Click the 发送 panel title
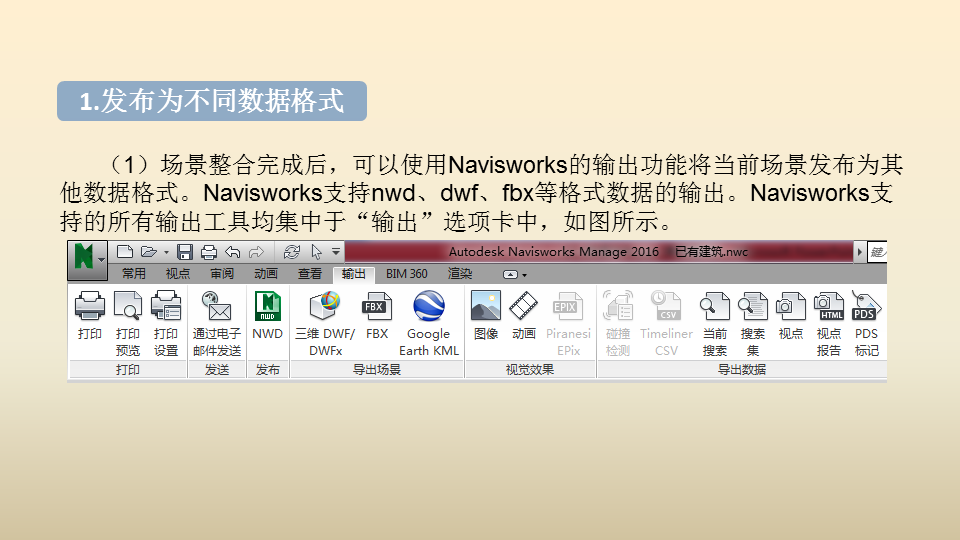Viewport: 960px width, 540px height. pyautogui.click(x=217, y=370)
